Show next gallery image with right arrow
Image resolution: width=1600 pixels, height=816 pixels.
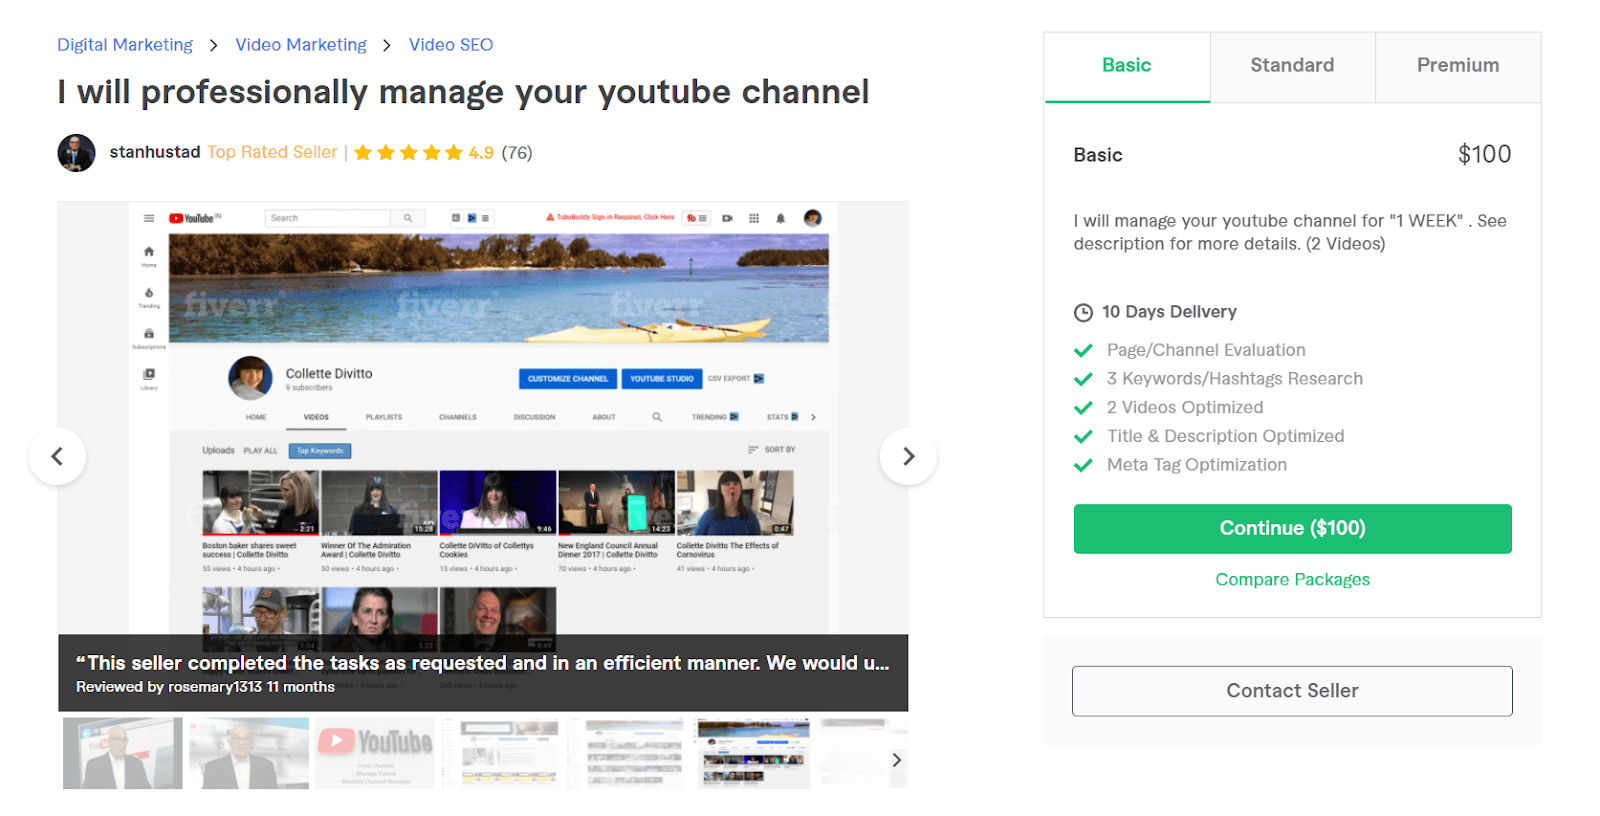(x=908, y=456)
